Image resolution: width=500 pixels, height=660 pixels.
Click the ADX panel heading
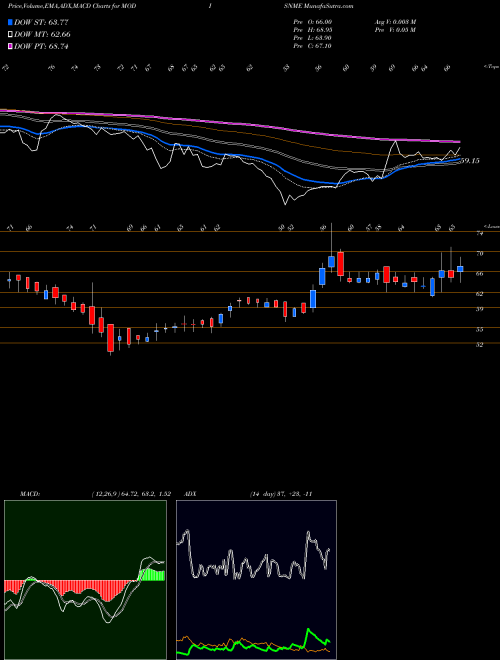coord(190,494)
